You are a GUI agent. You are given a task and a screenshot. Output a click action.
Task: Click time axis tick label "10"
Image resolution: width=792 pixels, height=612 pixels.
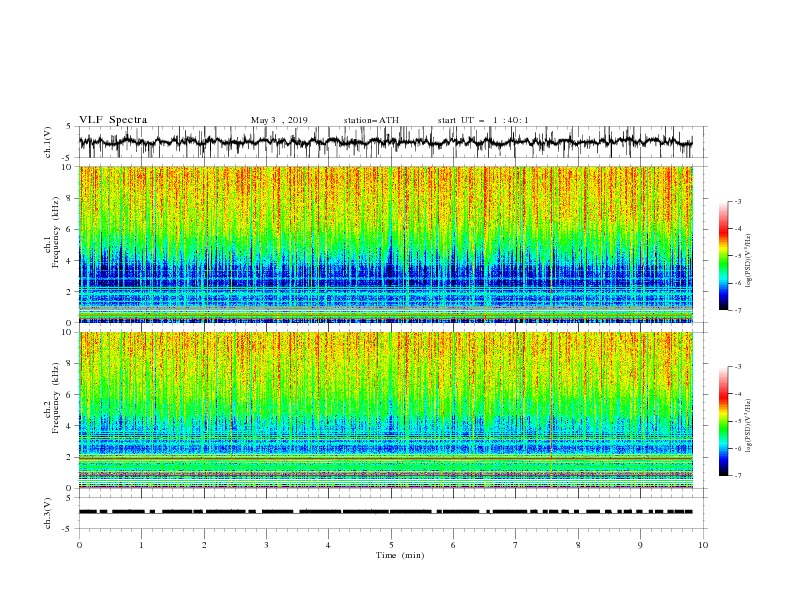click(x=703, y=545)
